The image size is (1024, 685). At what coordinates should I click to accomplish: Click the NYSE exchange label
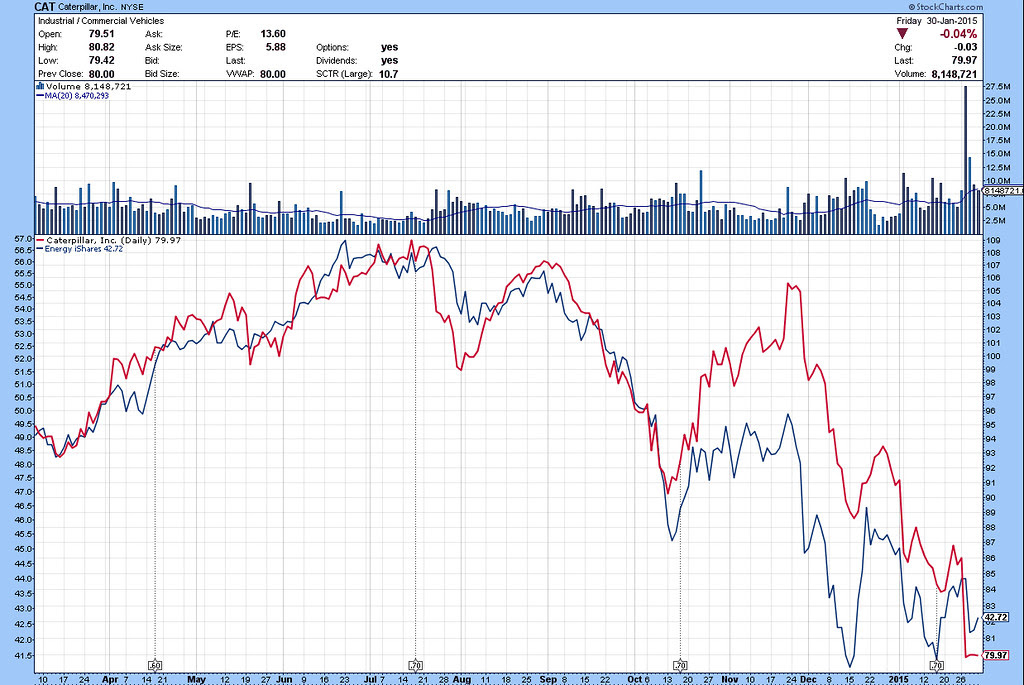click(x=133, y=7)
